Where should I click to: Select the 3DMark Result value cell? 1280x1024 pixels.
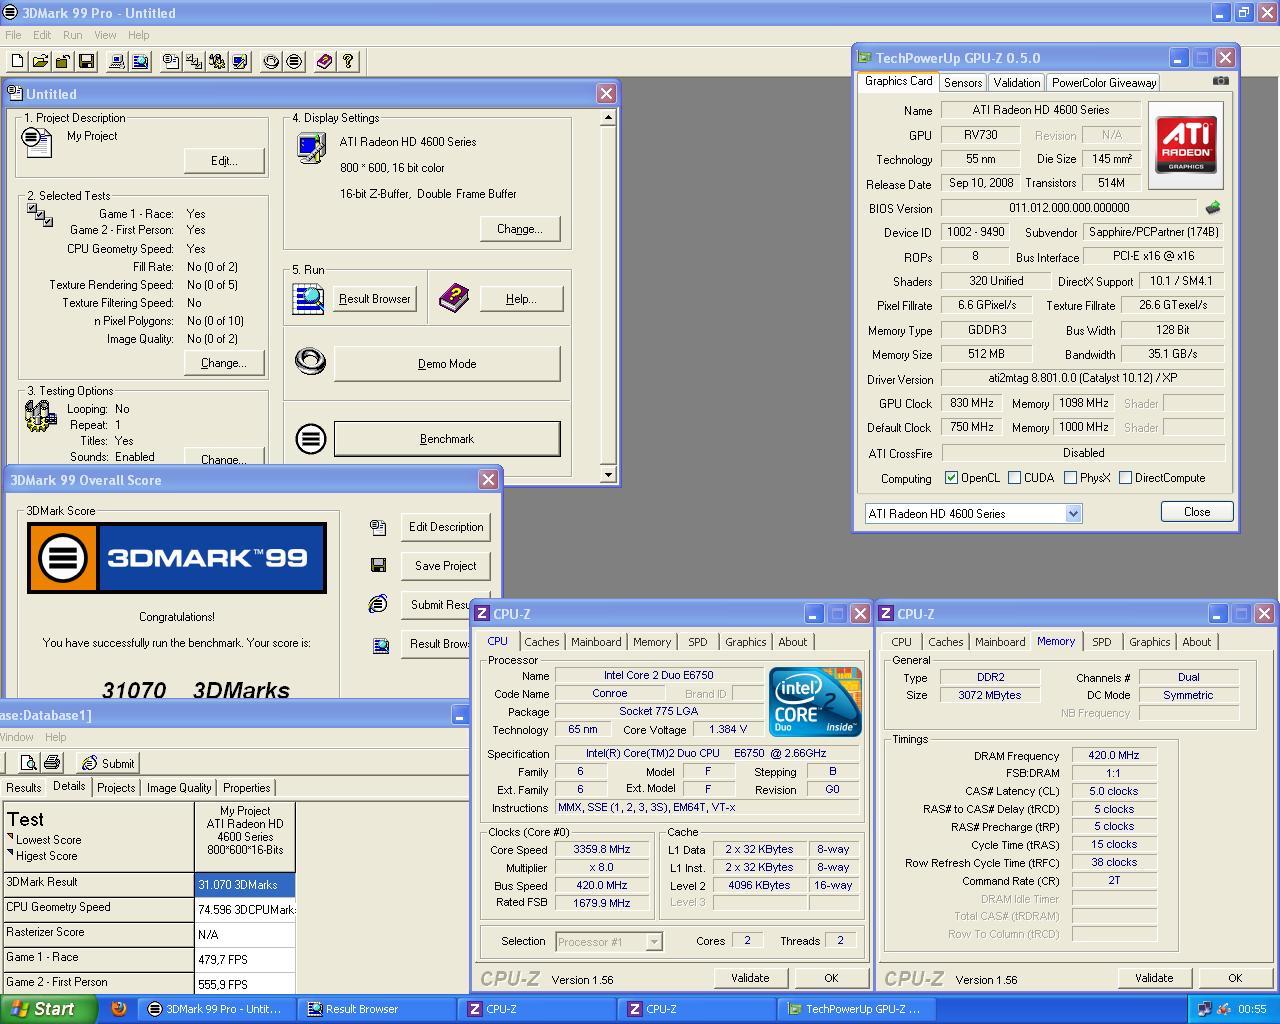tap(245, 884)
